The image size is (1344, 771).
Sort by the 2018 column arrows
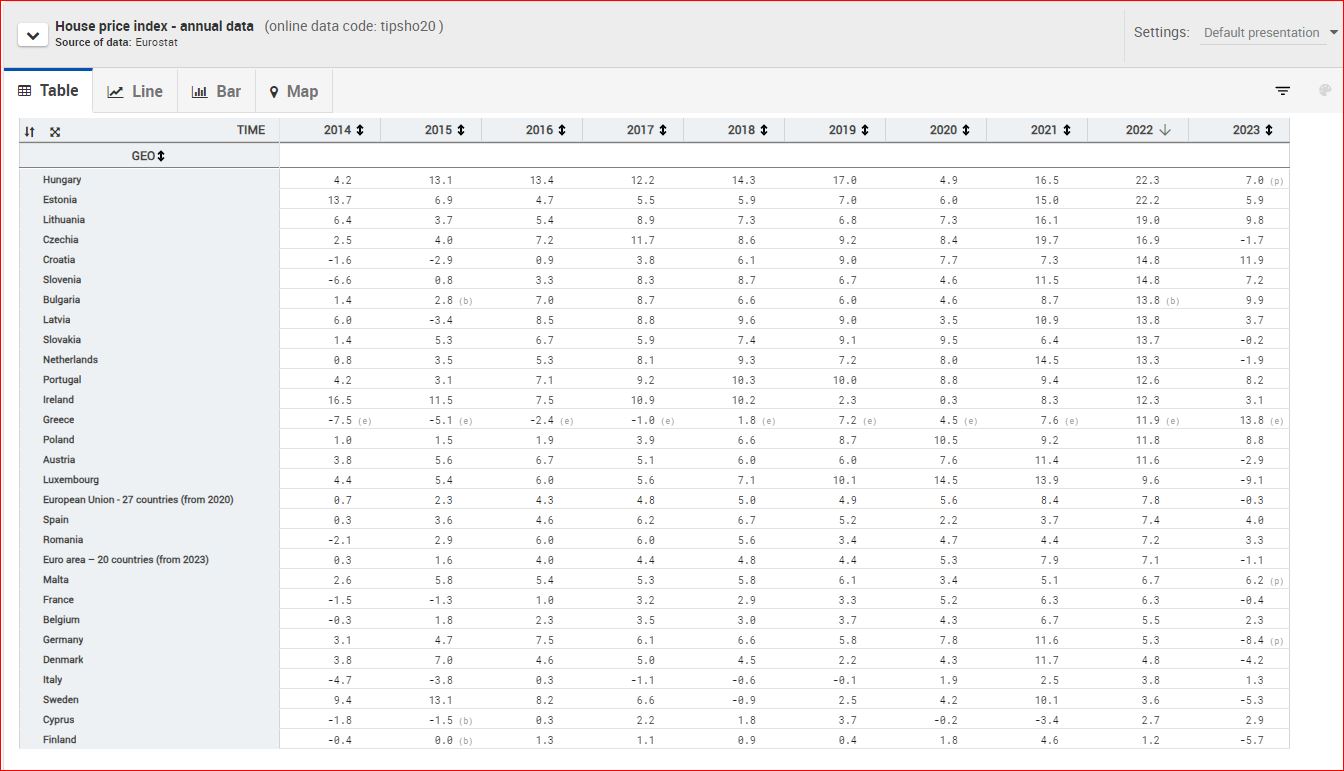pos(763,130)
